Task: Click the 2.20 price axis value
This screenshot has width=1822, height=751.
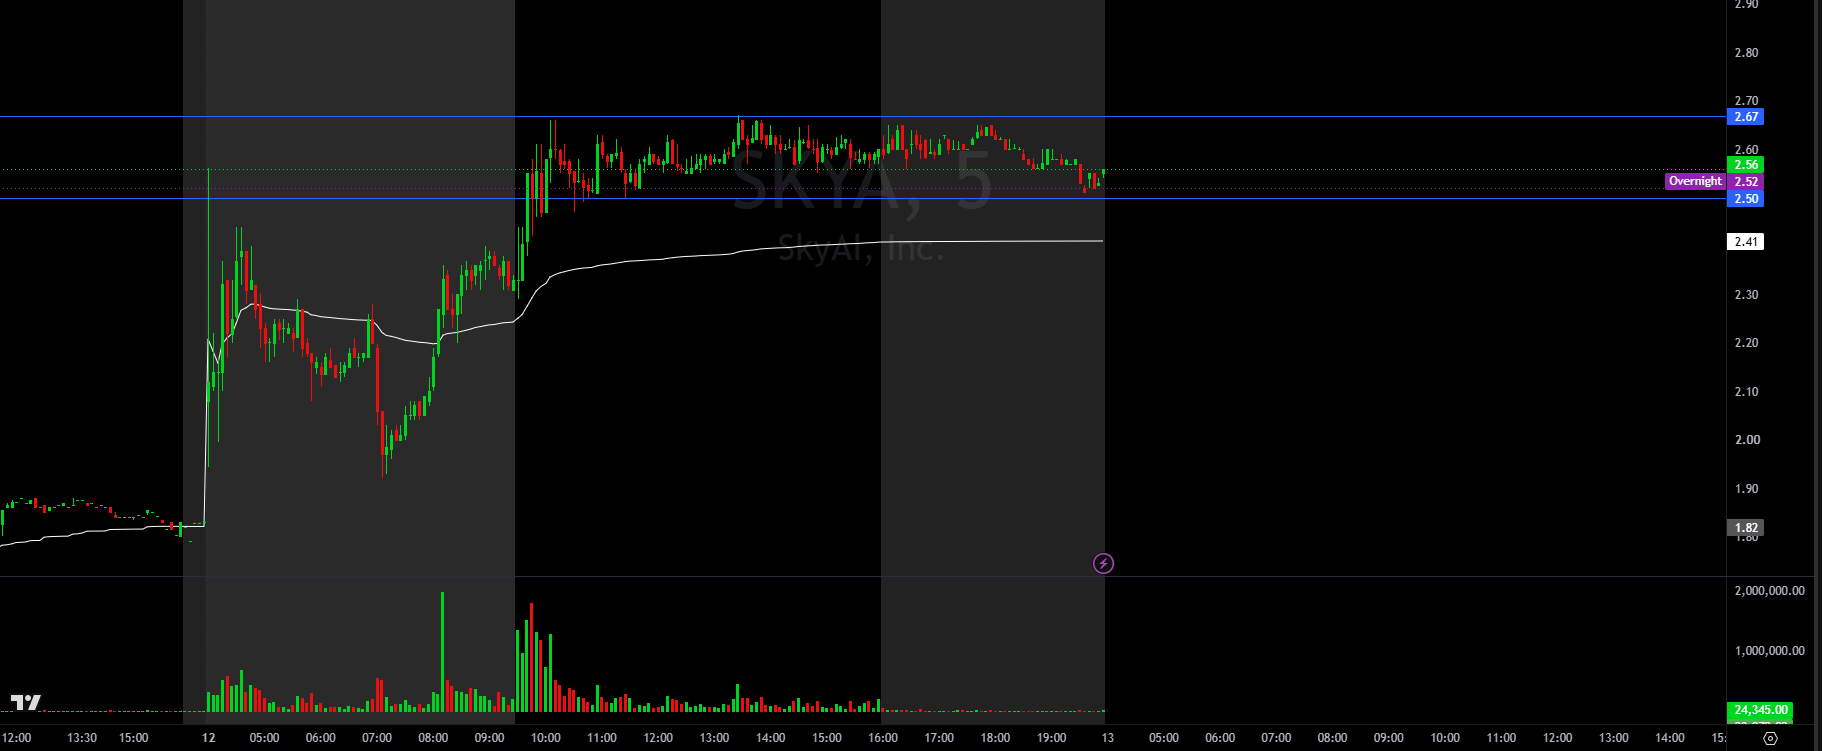Action: tap(1746, 343)
